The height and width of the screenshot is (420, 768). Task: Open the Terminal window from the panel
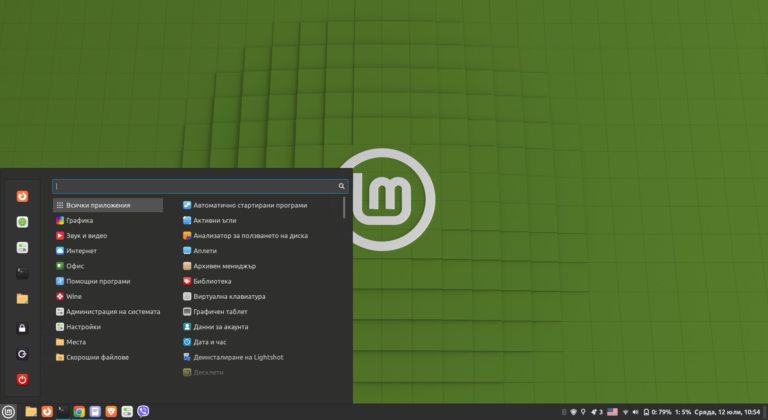pyautogui.click(x=63, y=412)
